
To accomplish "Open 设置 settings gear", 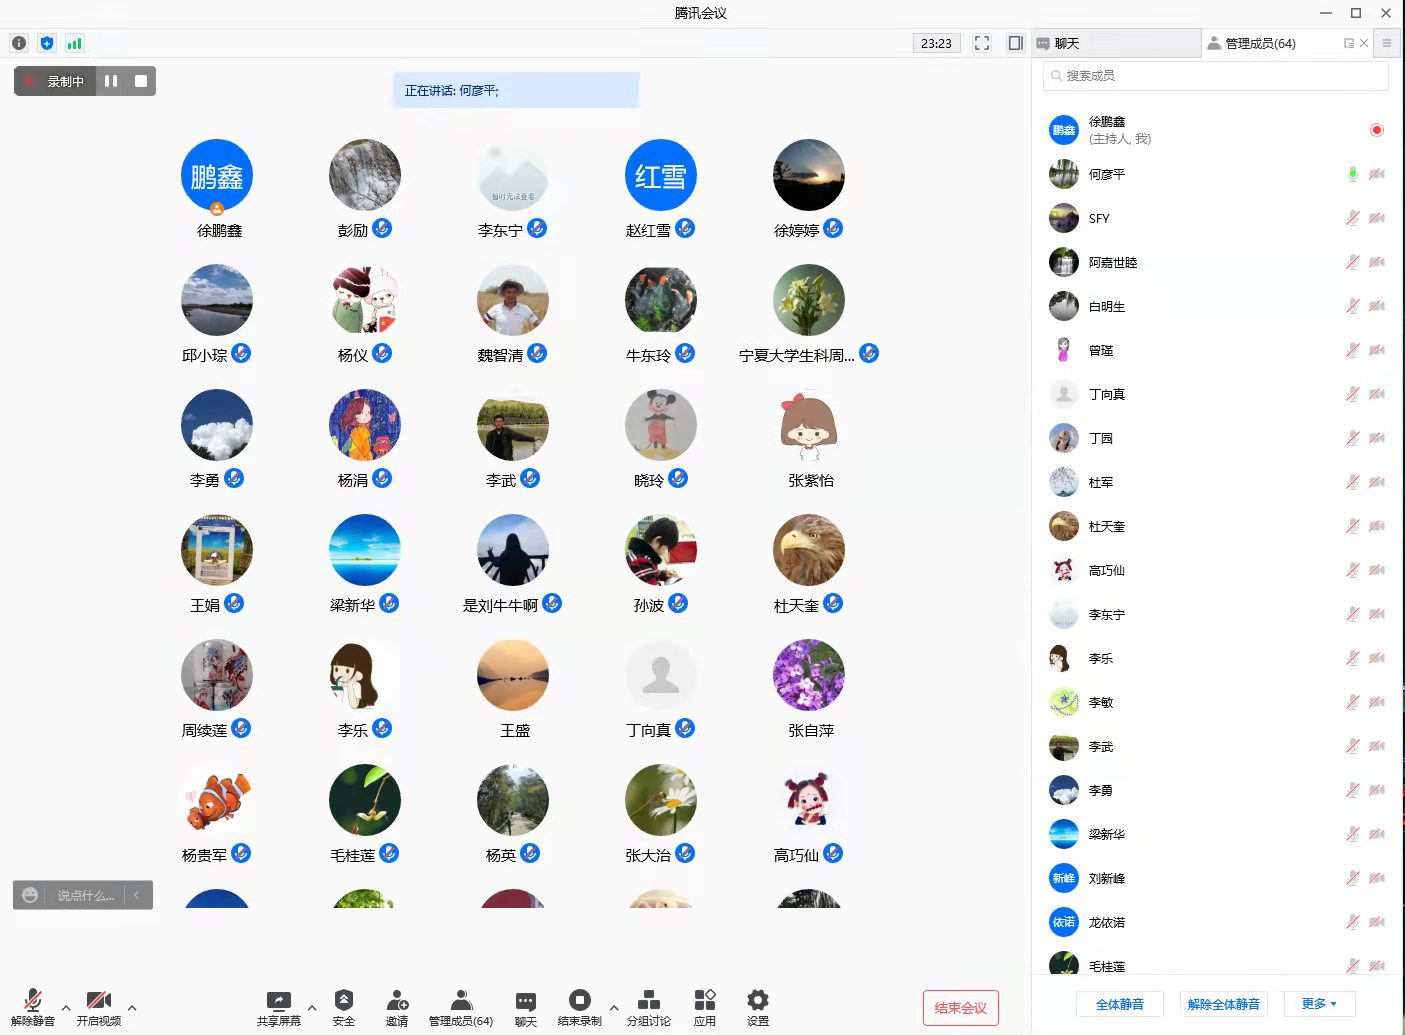I will 758,1007.
